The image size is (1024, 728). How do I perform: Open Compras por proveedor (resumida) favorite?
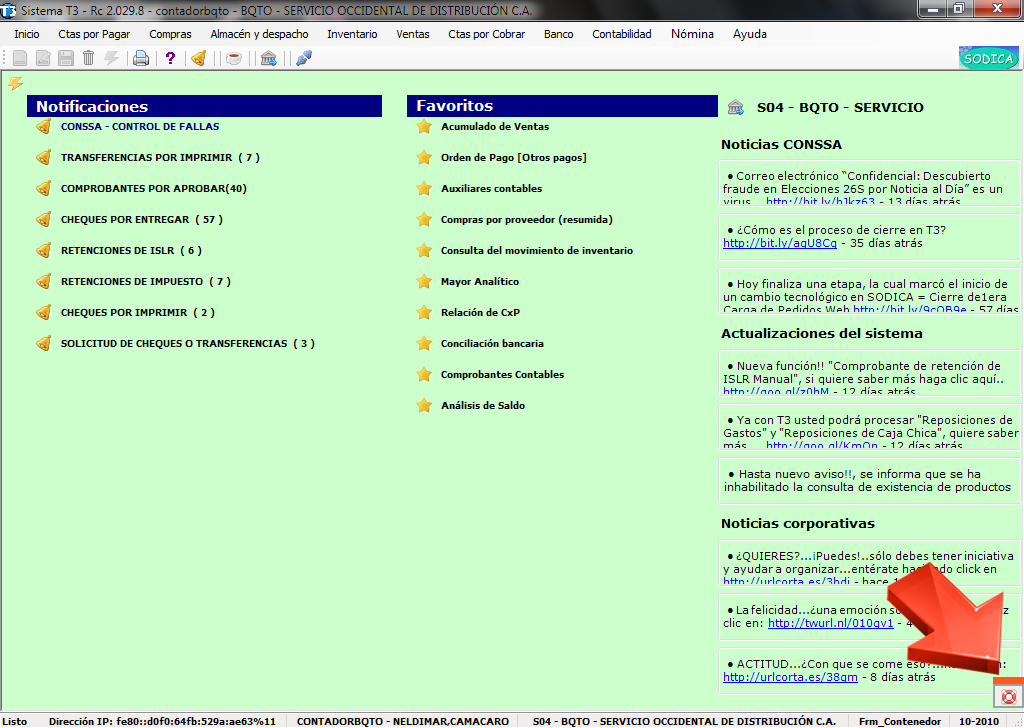tap(526, 219)
